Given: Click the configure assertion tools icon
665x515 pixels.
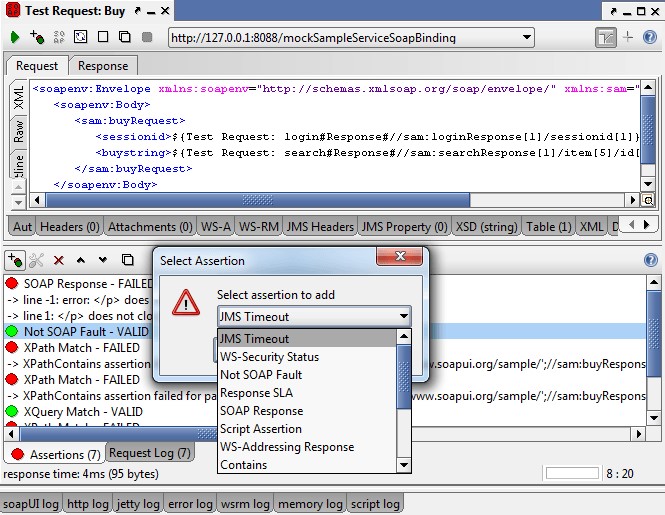Looking at the screenshot, I should 37,260.
